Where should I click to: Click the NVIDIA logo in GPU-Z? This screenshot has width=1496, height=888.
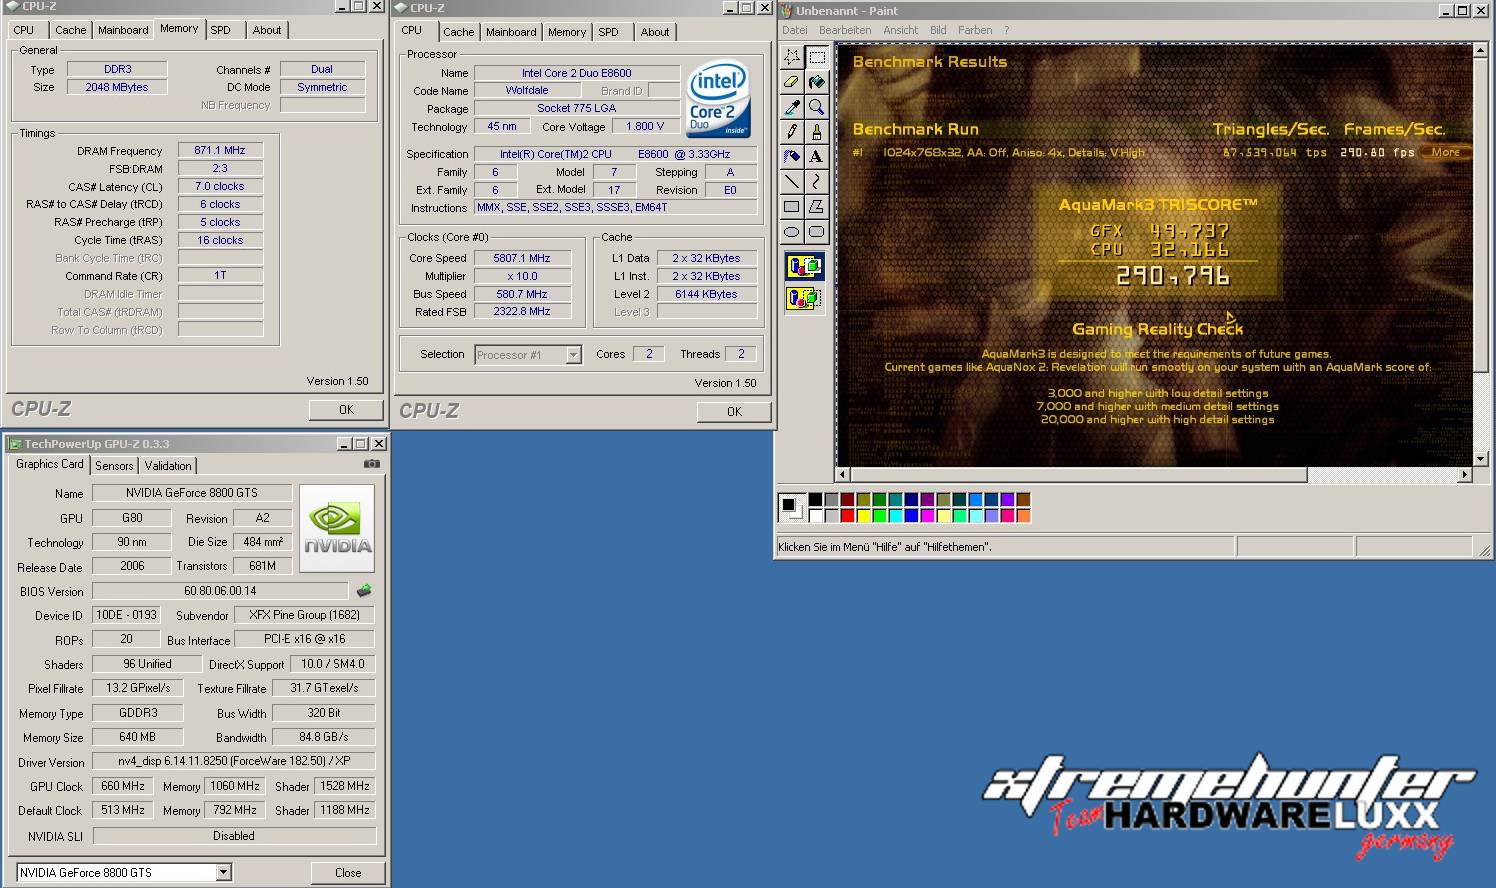click(338, 528)
